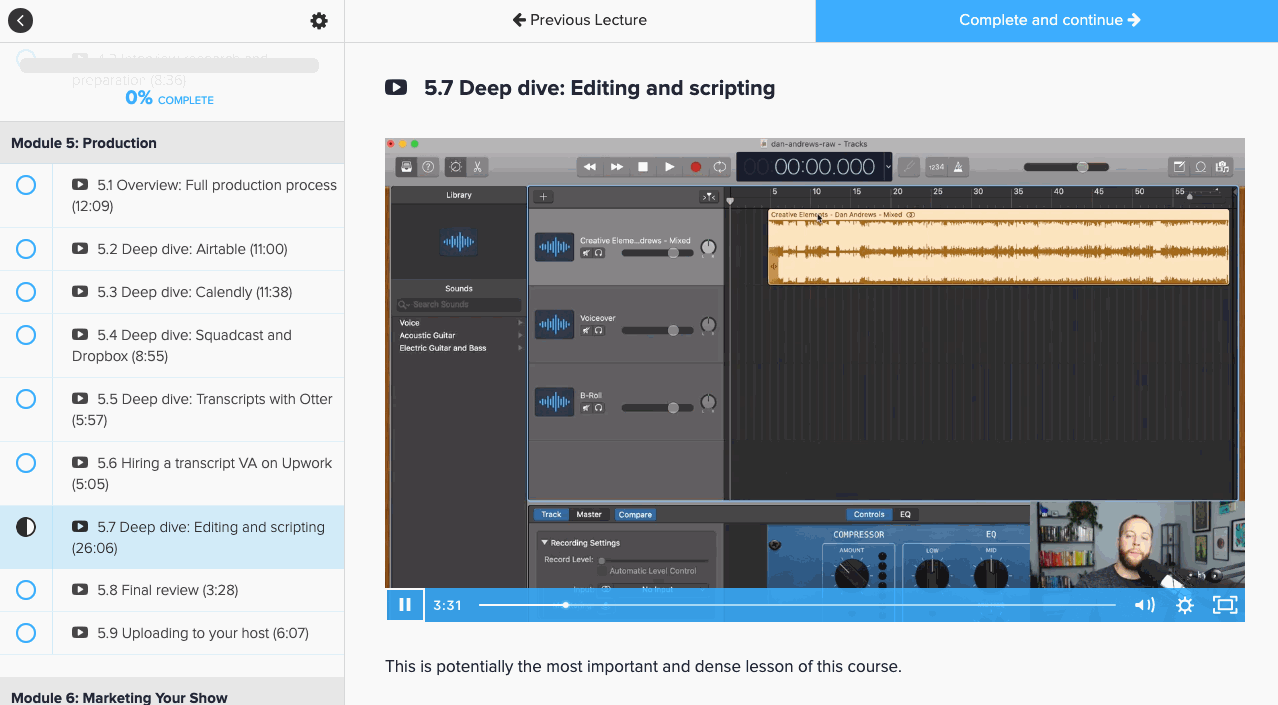Click the Complete and continue button

tap(1048, 20)
